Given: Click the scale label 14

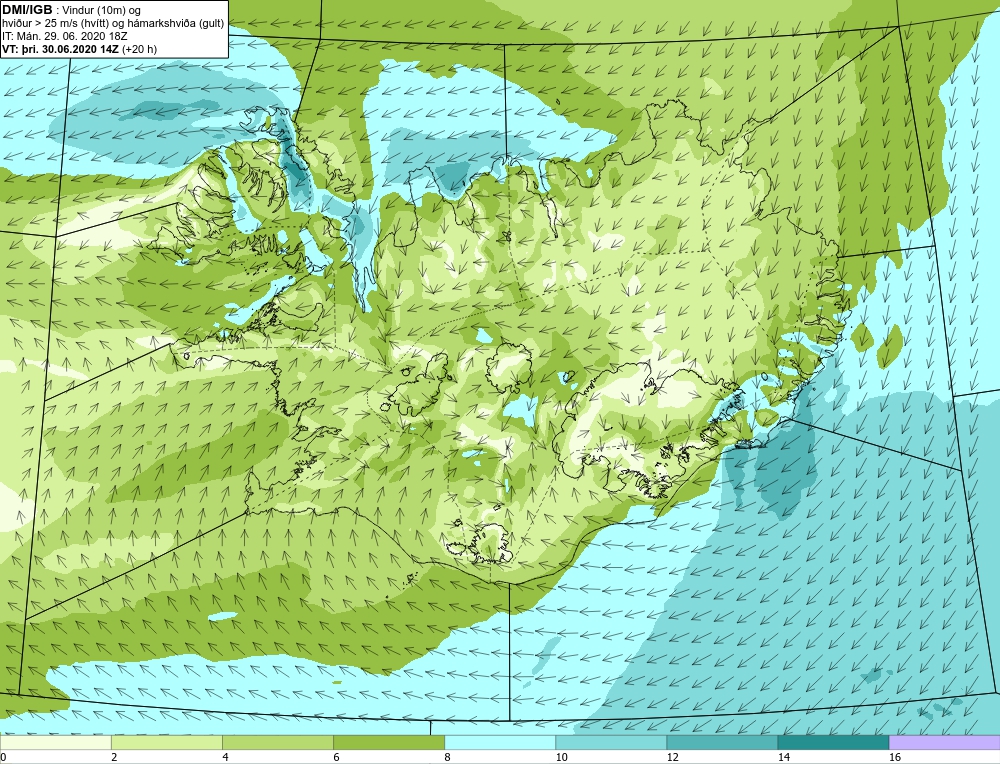Looking at the screenshot, I should point(784,757).
